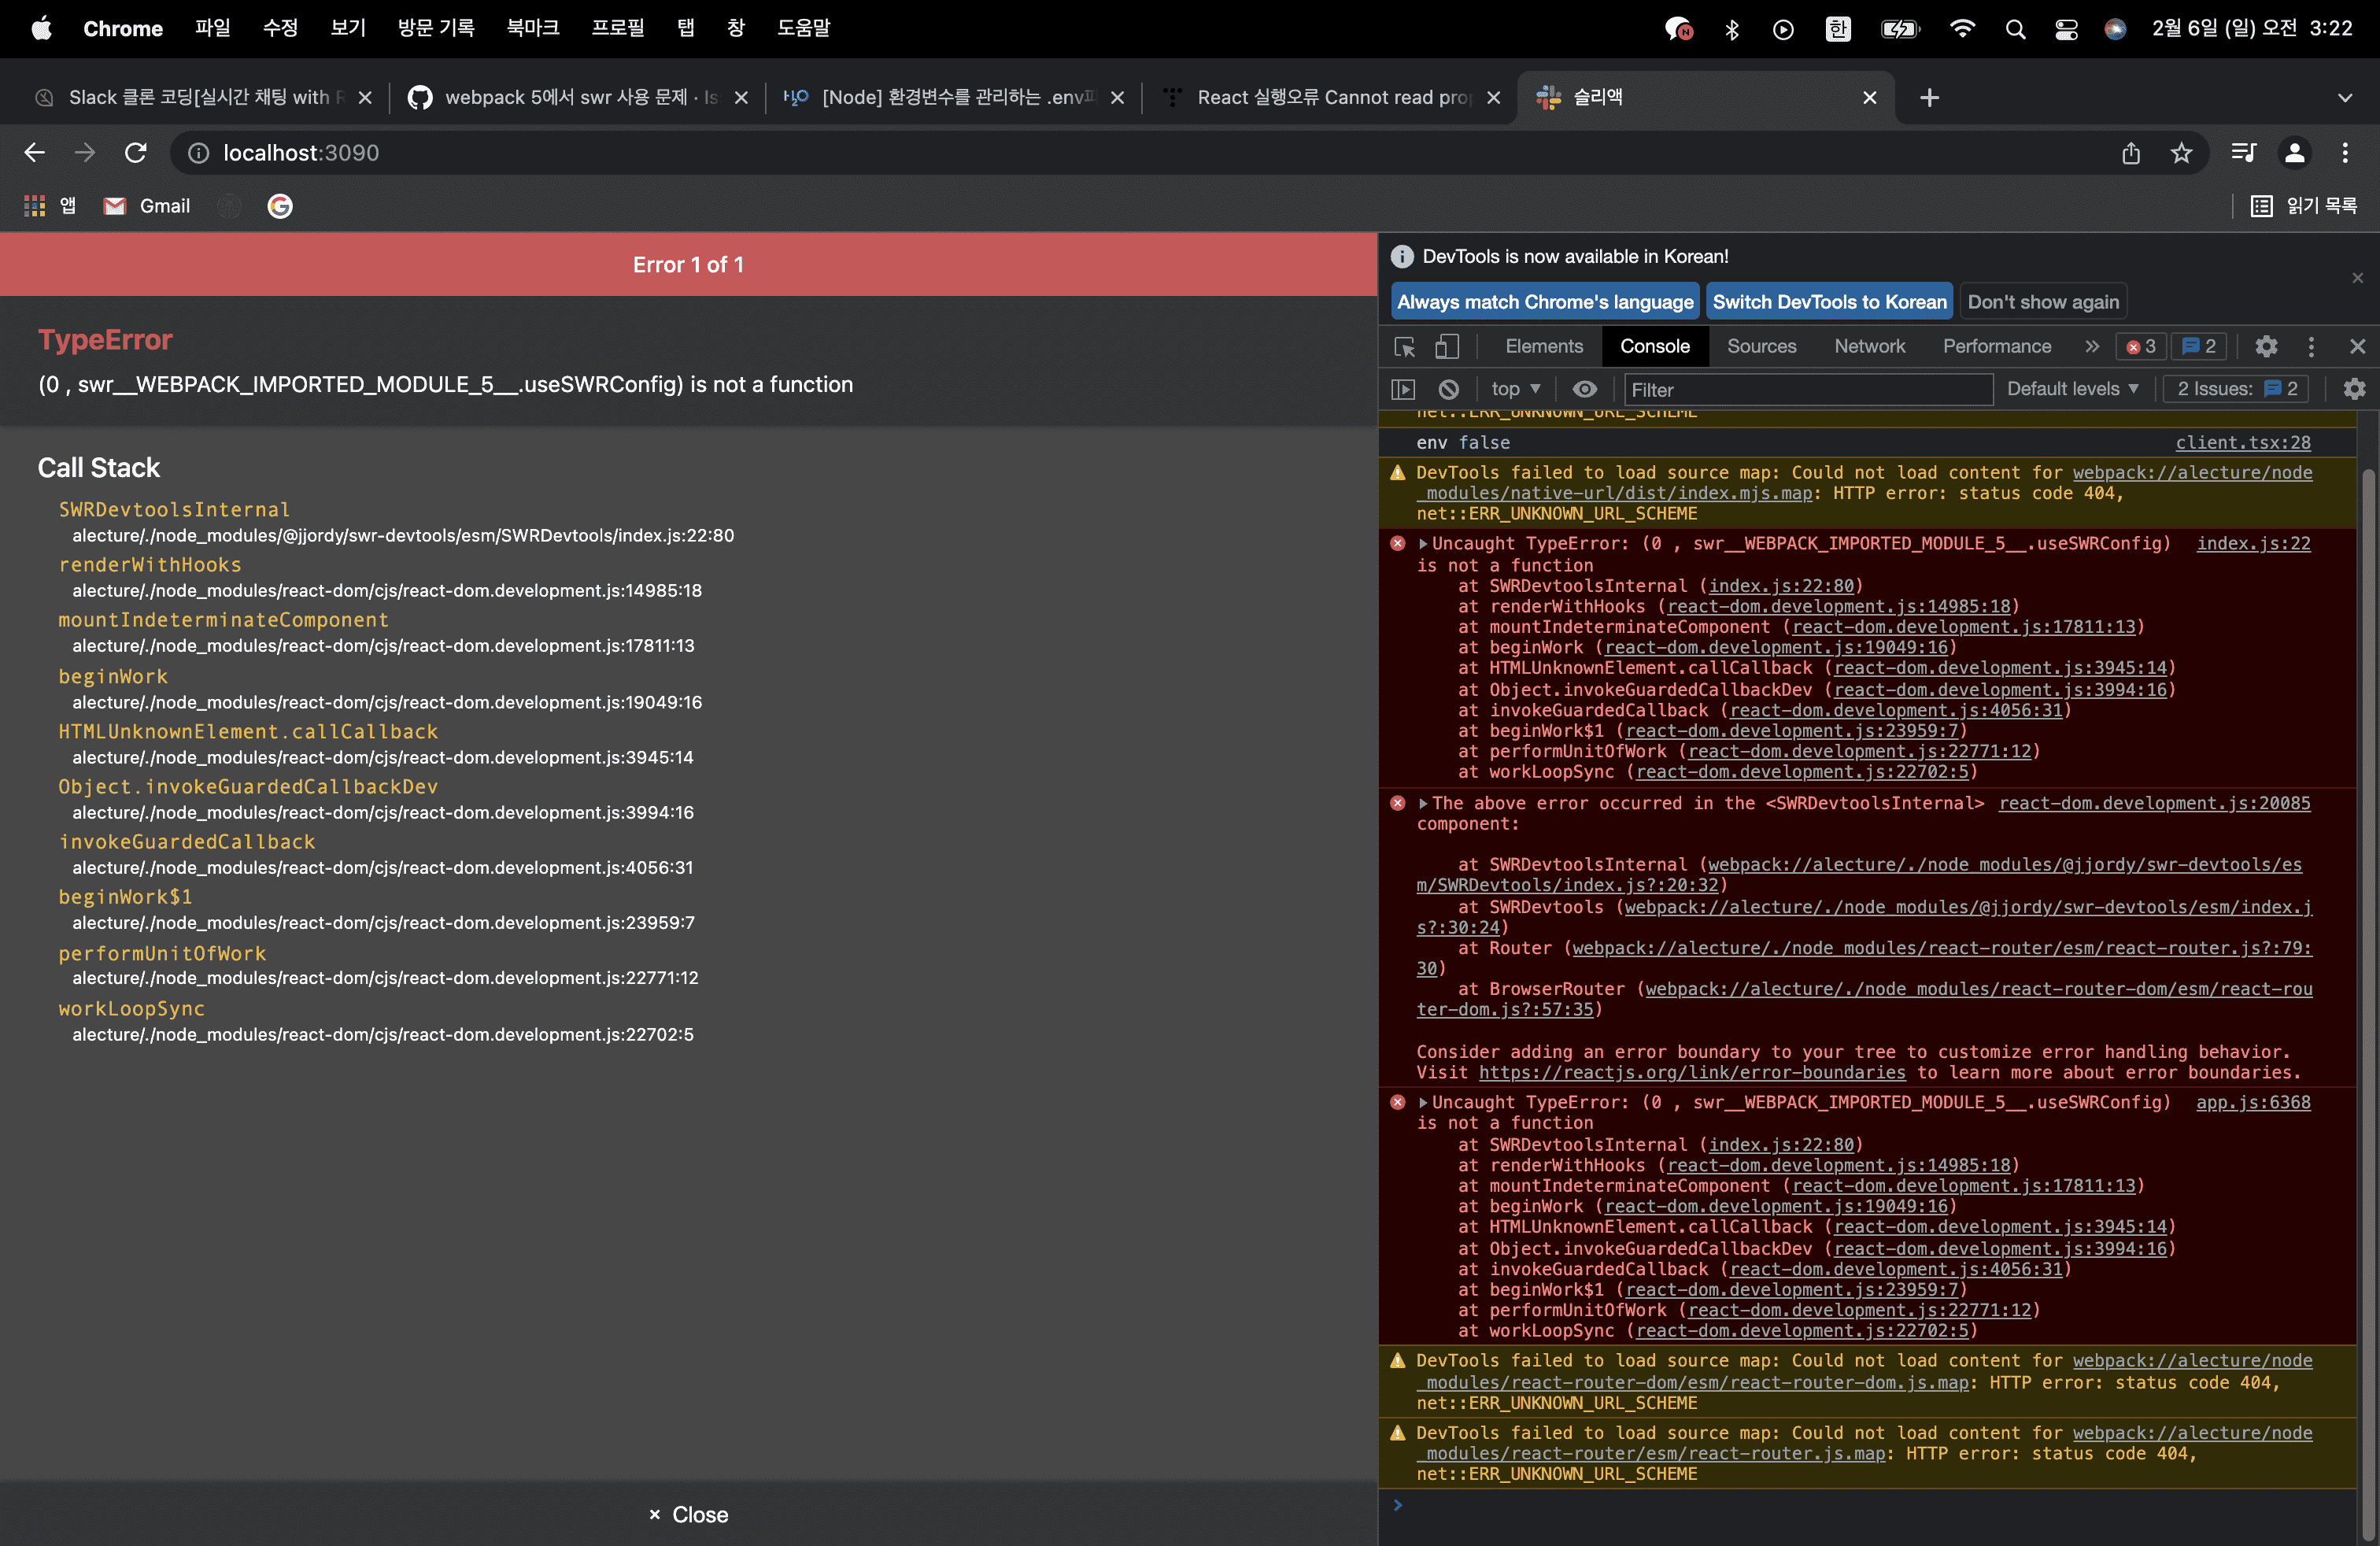This screenshot has height=1546, width=2380.
Task: Click the console Filter input field
Action: coord(1807,390)
